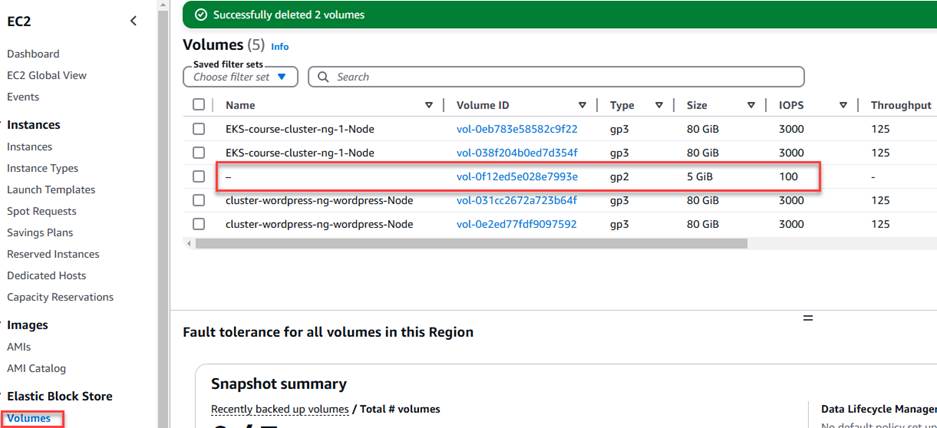Open Dashboard in the sidebar

[x=33, y=54]
